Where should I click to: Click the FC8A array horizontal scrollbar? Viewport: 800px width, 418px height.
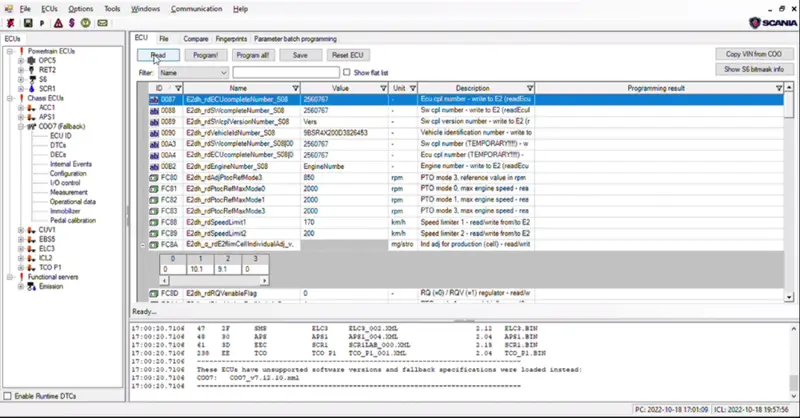point(214,281)
